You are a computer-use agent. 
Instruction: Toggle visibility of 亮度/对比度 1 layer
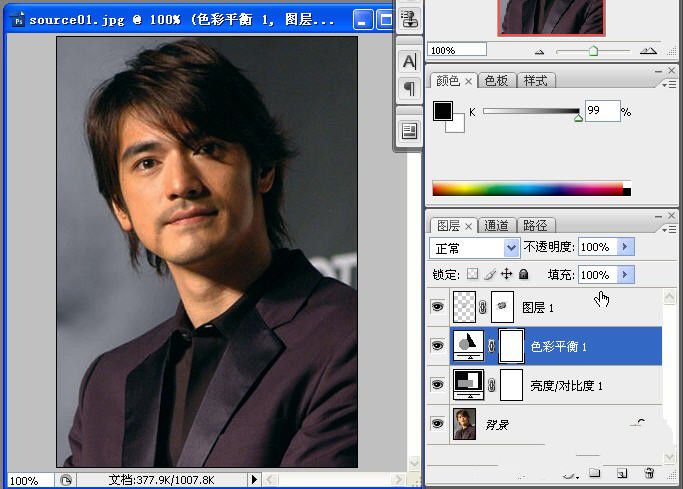click(438, 384)
